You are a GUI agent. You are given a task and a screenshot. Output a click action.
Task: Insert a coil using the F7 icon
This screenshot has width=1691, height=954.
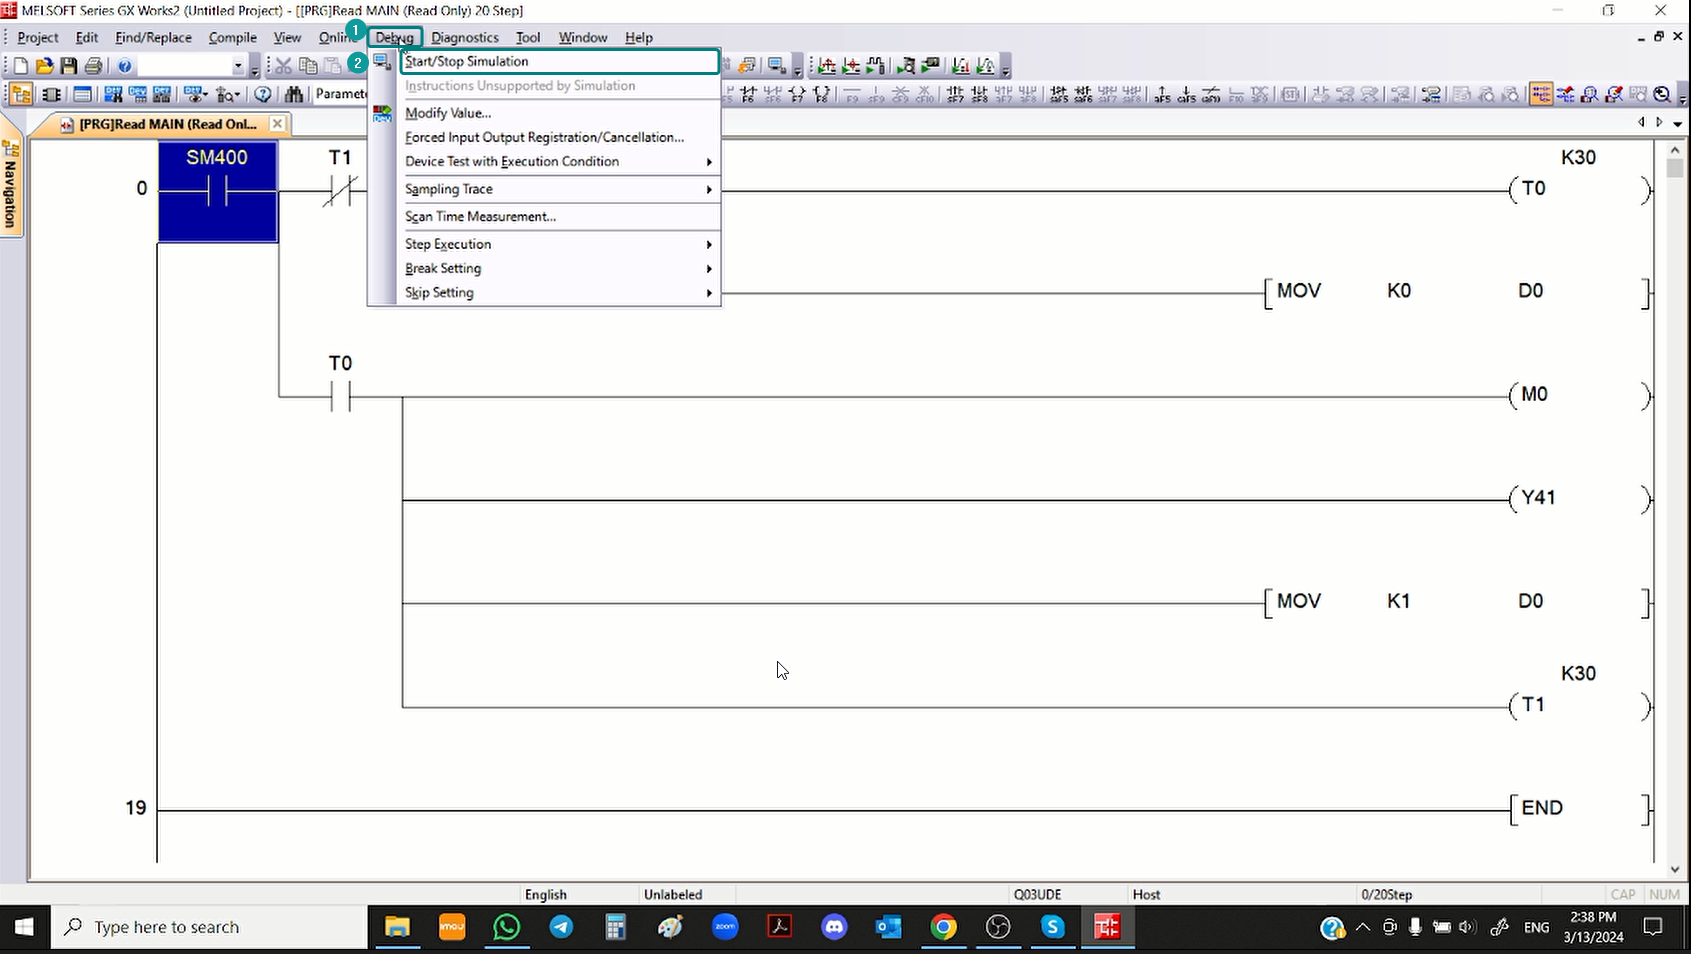point(797,94)
